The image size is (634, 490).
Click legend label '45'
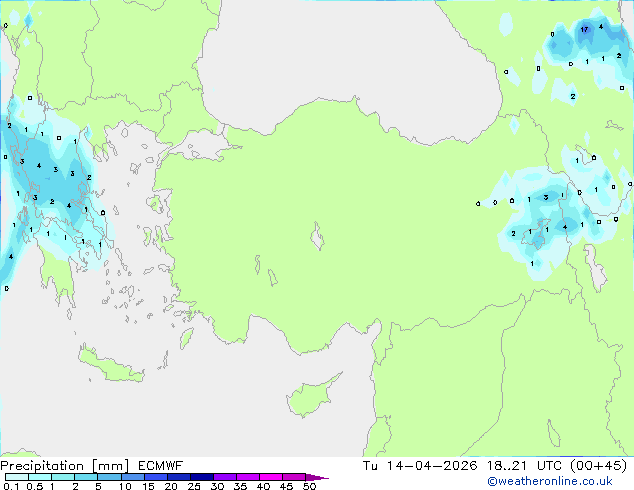(x=286, y=486)
